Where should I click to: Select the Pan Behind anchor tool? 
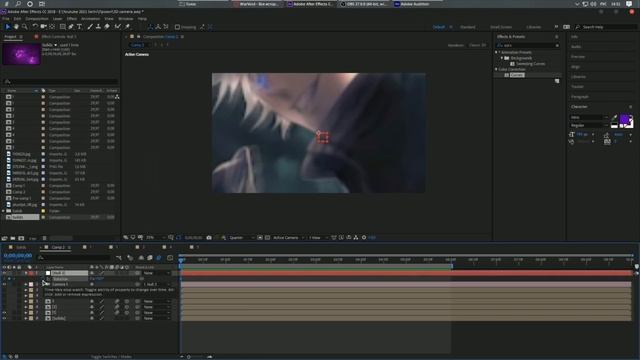(52, 27)
